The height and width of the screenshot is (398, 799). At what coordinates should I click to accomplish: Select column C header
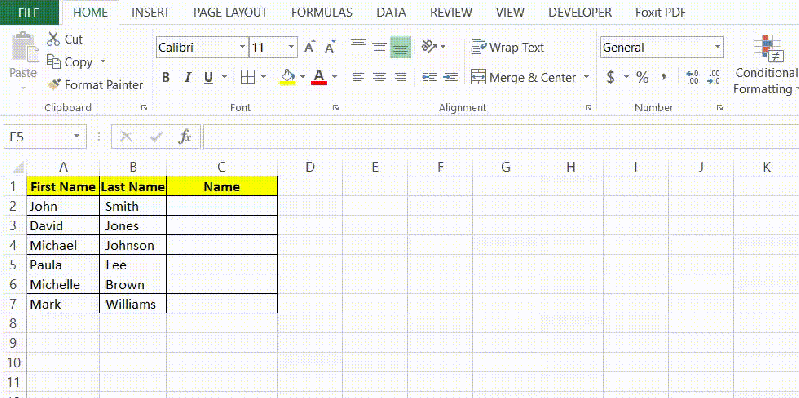(x=222, y=167)
